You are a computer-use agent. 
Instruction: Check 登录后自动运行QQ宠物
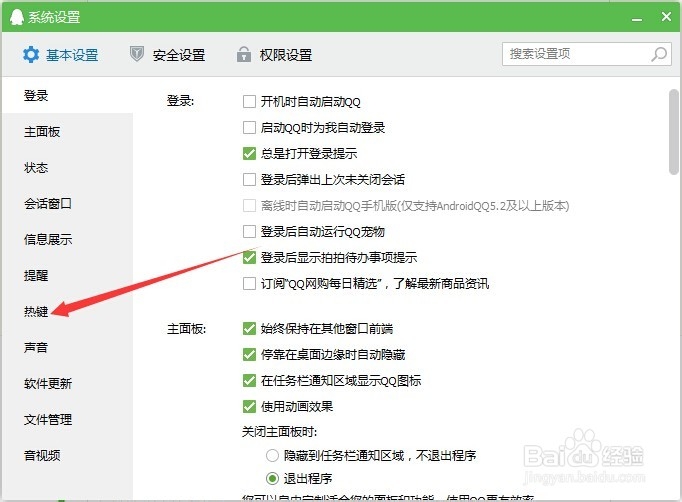coord(249,231)
